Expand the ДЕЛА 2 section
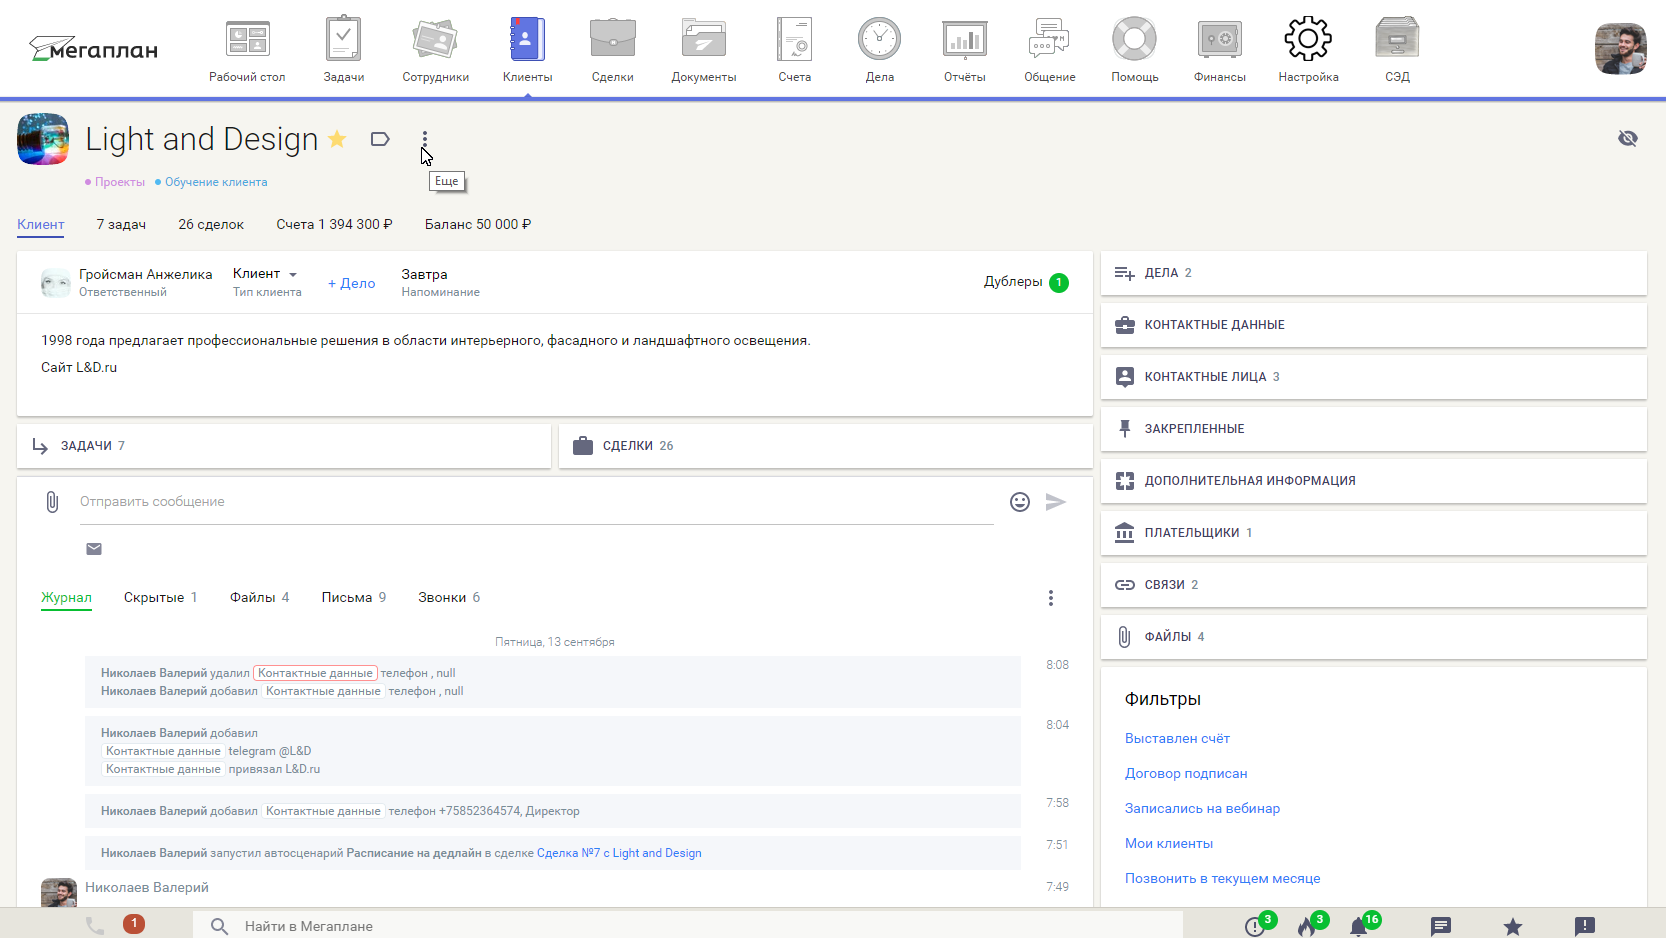This screenshot has height=938, width=1666. [1373, 273]
